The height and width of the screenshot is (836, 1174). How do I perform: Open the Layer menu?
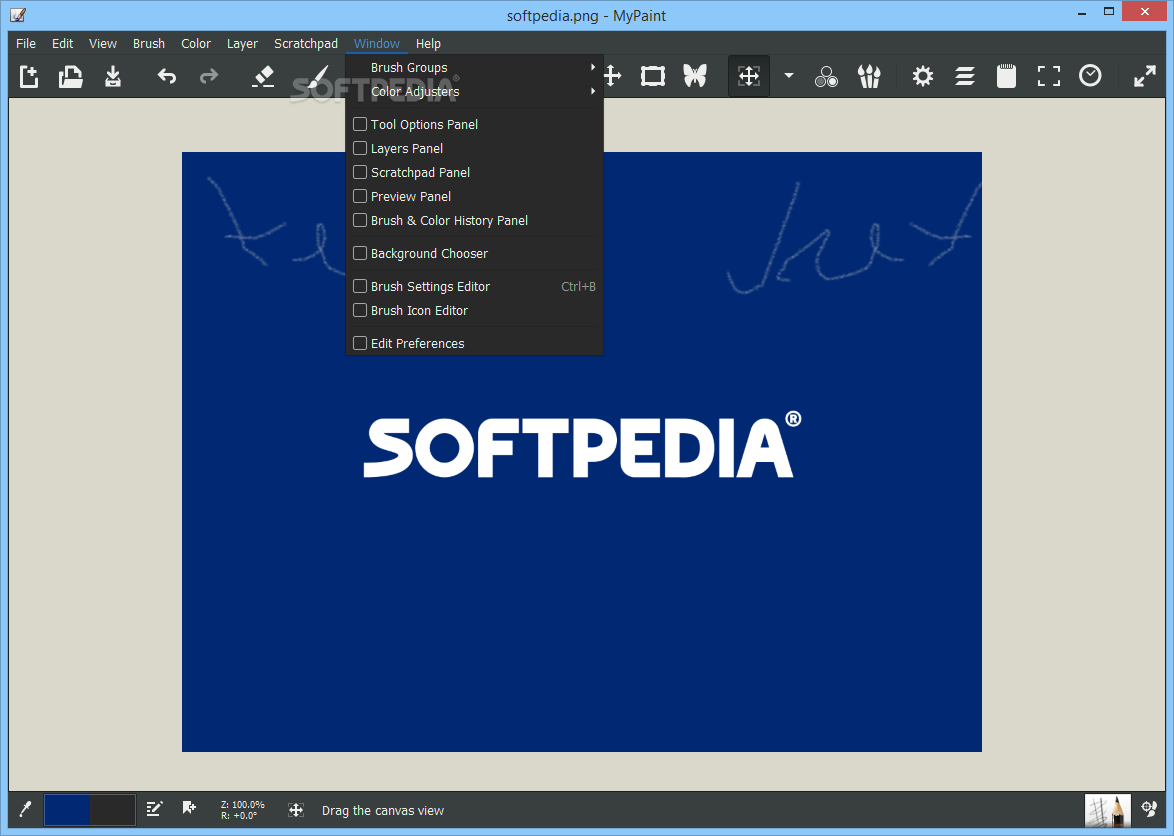pos(242,43)
